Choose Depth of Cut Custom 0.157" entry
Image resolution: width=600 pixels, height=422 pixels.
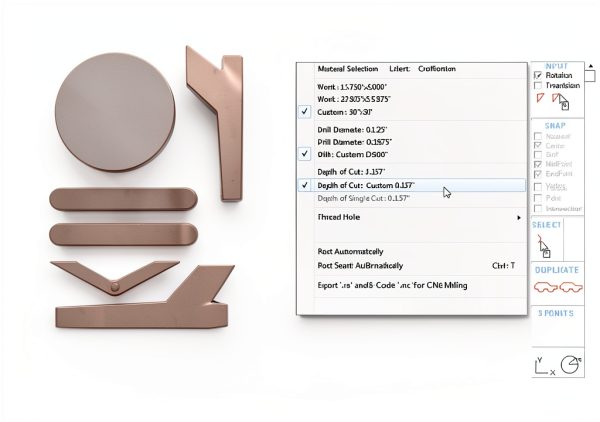click(412, 186)
